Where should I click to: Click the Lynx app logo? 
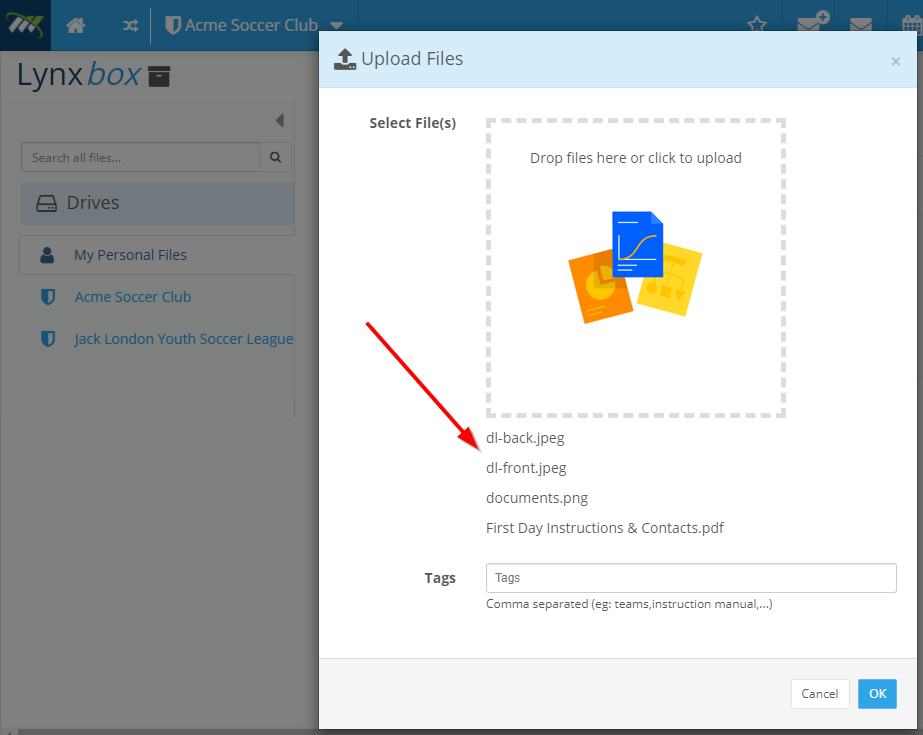click(x=25, y=25)
